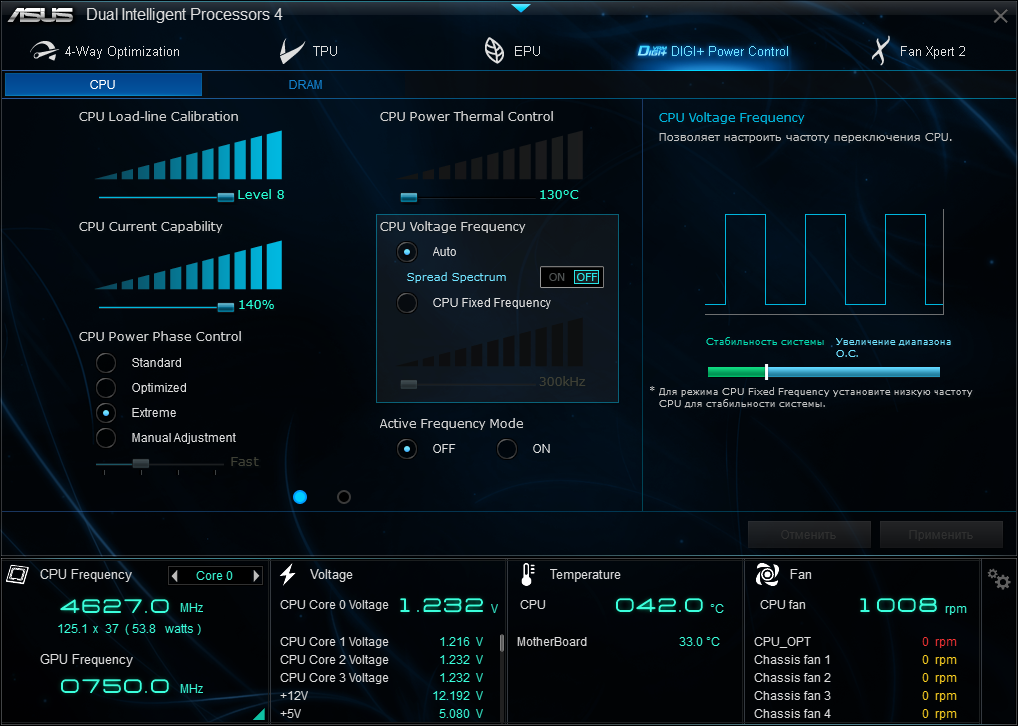This screenshot has width=1018, height=726.
Task: Open the Fan Xpert 2 icon
Action: pyautogui.click(x=880, y=51)
